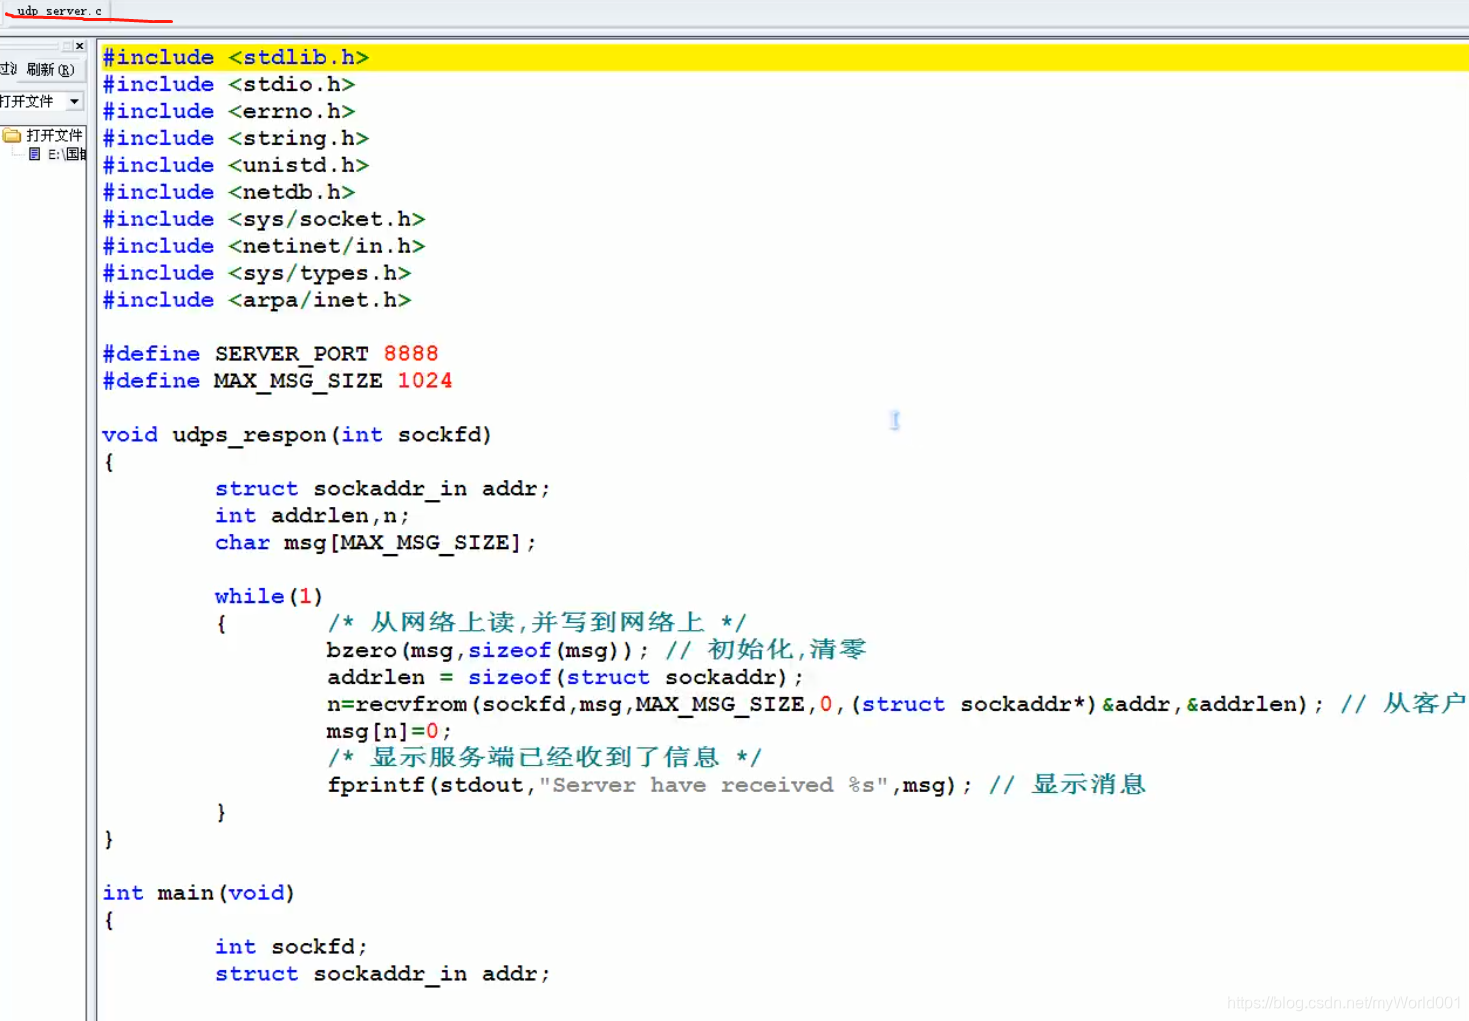Click the red value 1024
Image resolution: width=1469 pixels, height=1021 pixels.
point(425,381)
